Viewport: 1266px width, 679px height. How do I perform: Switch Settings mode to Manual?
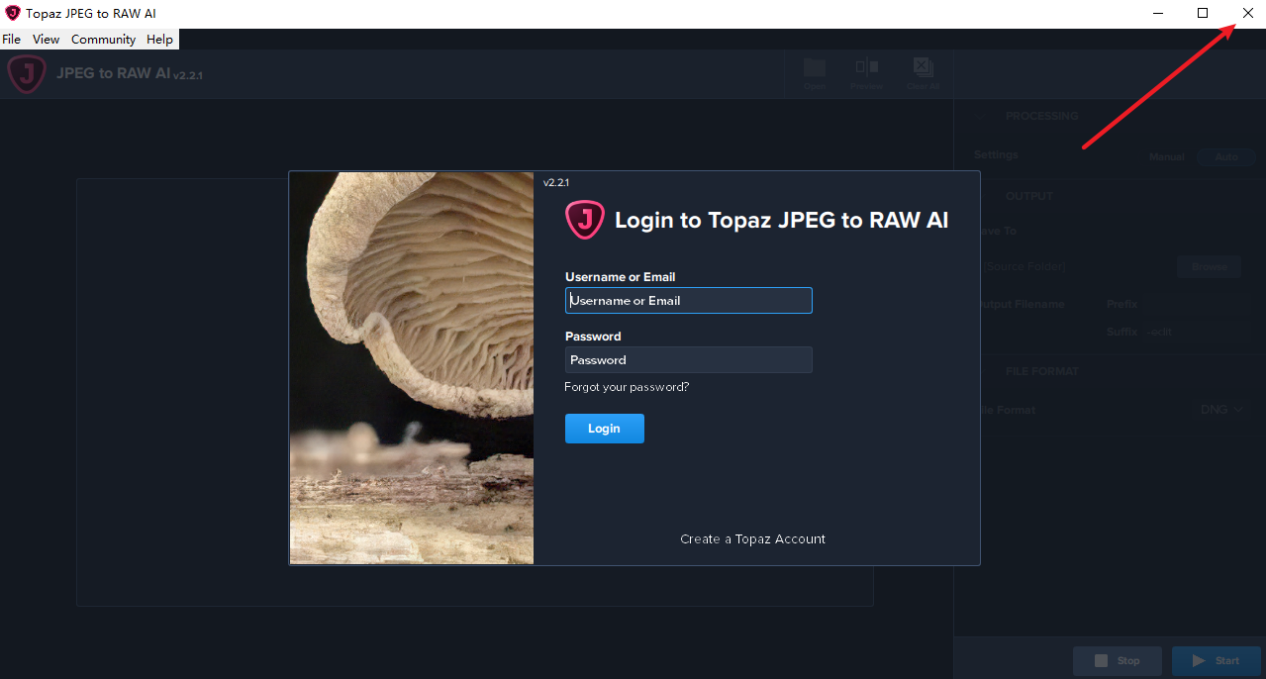1166,157
